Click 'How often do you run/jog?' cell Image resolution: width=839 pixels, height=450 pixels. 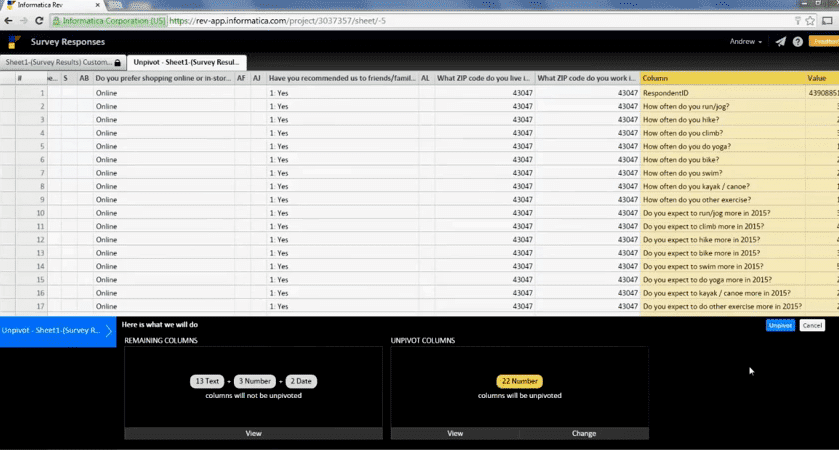pos(722,106)
